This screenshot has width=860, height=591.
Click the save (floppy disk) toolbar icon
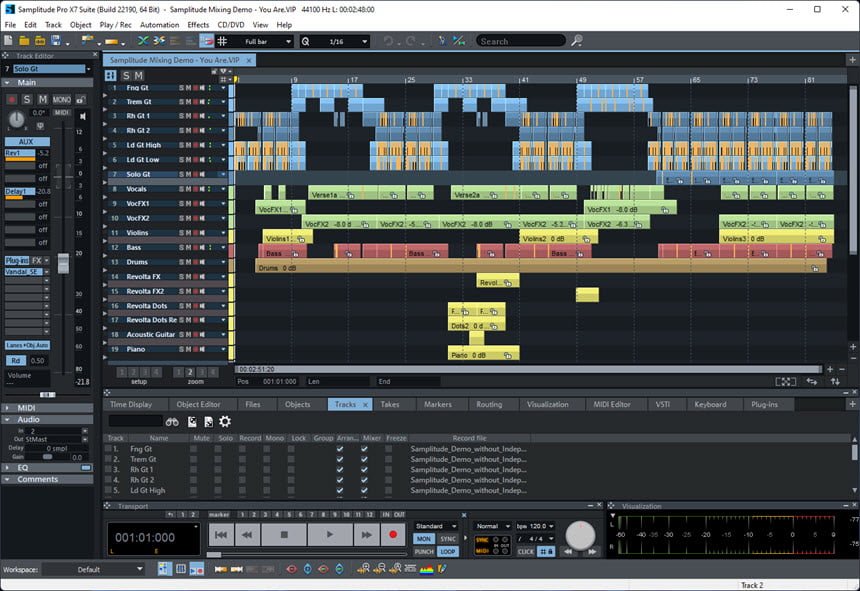[56, 41]
